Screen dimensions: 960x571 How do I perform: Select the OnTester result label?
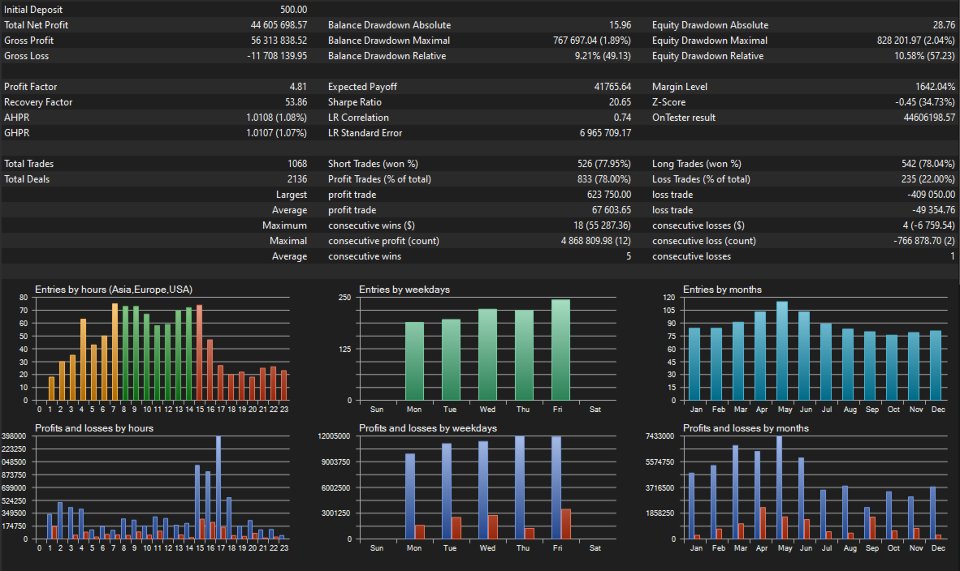pyautogui.click(x=684, y=118)
